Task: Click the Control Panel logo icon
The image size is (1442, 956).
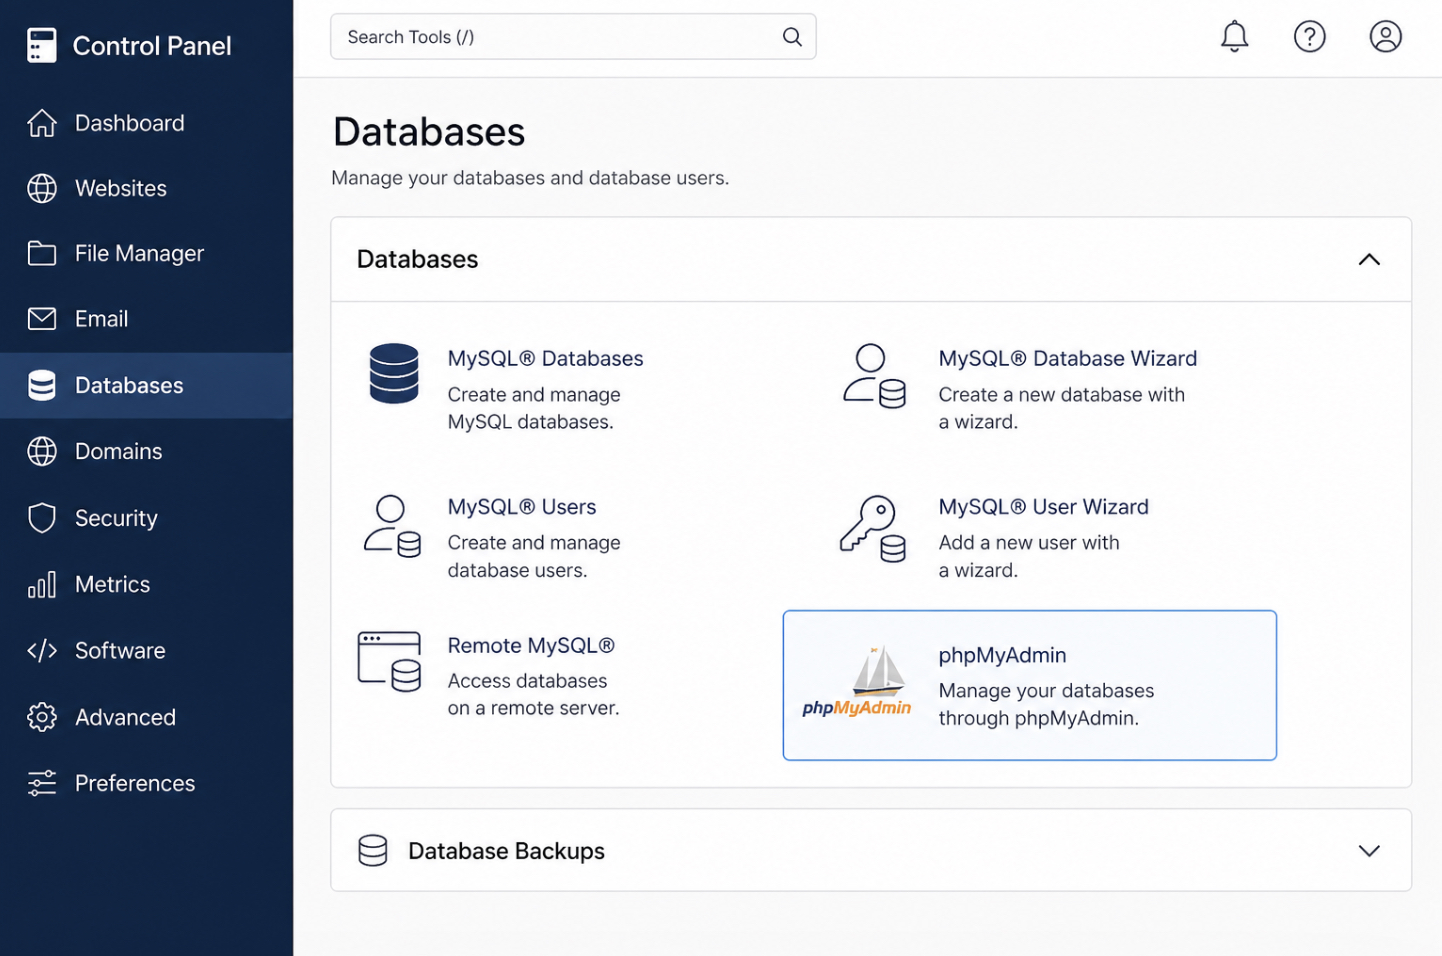Action: pos(42,45)
